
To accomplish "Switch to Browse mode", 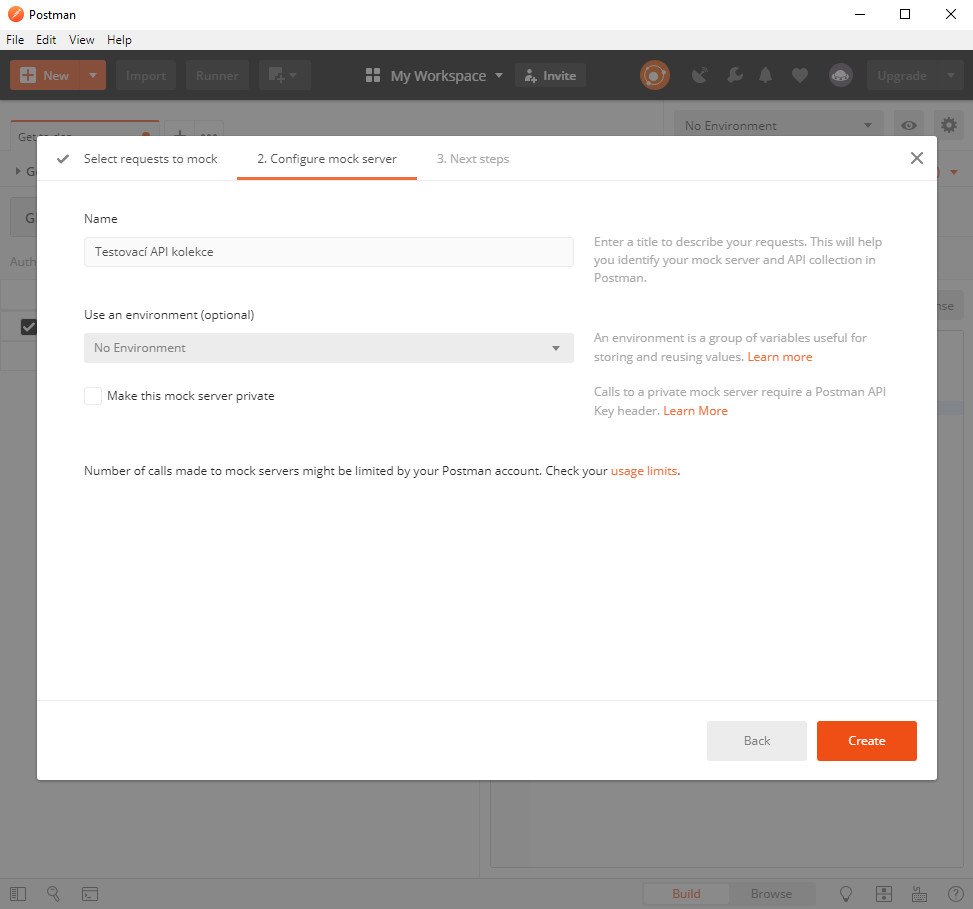I will point(771,893).
